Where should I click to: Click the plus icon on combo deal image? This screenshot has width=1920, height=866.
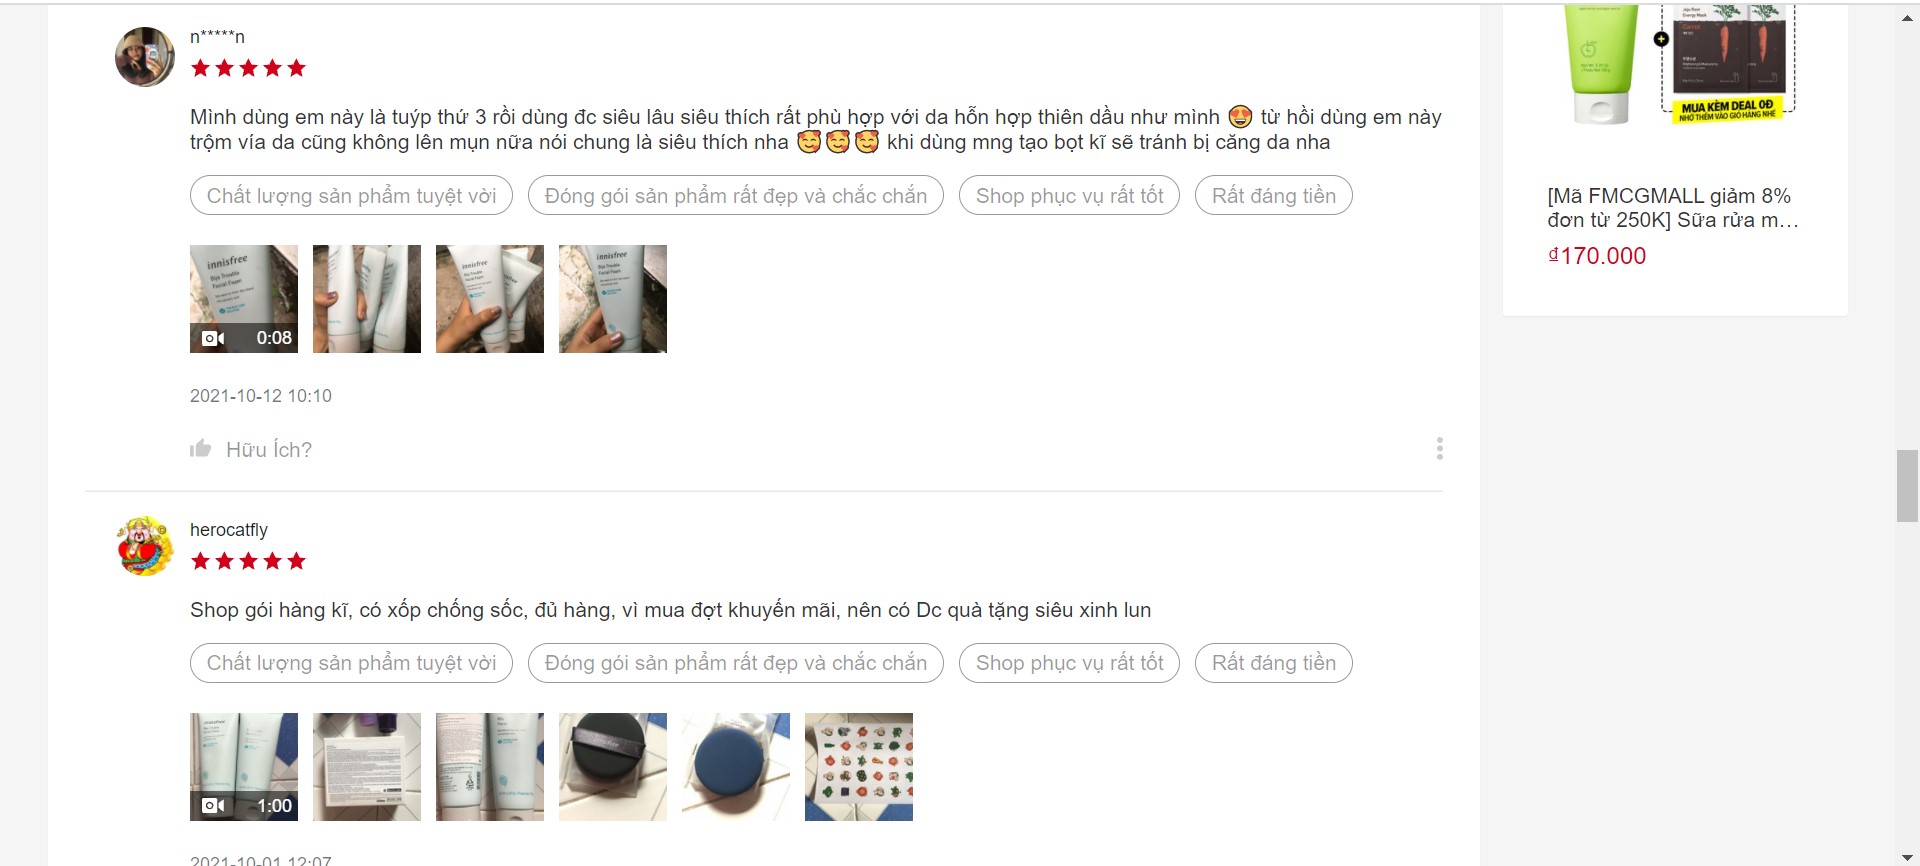(x=1661, y=39)
